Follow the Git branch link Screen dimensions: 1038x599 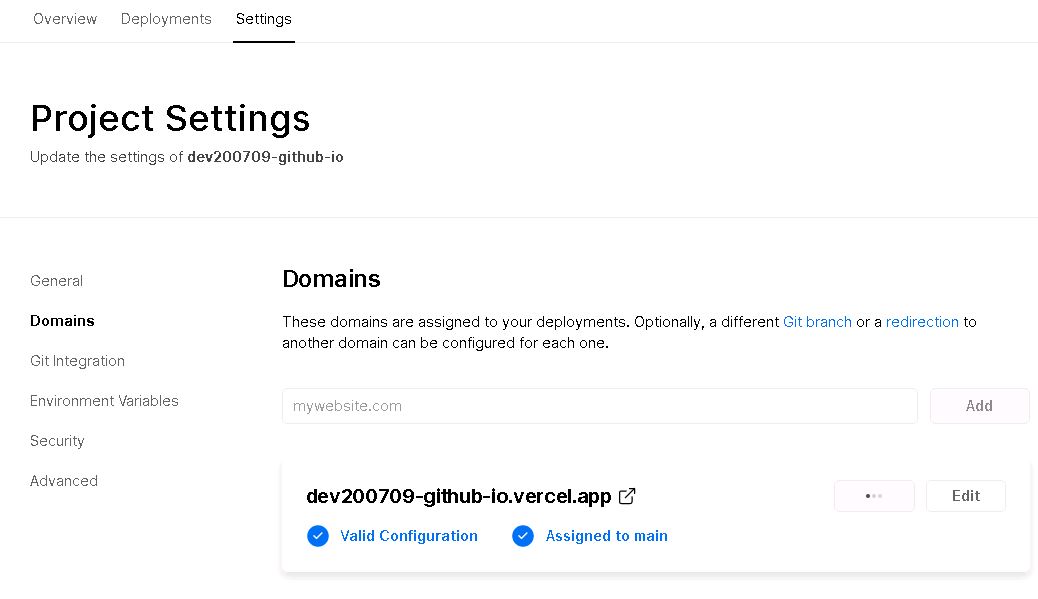point(817,322)
